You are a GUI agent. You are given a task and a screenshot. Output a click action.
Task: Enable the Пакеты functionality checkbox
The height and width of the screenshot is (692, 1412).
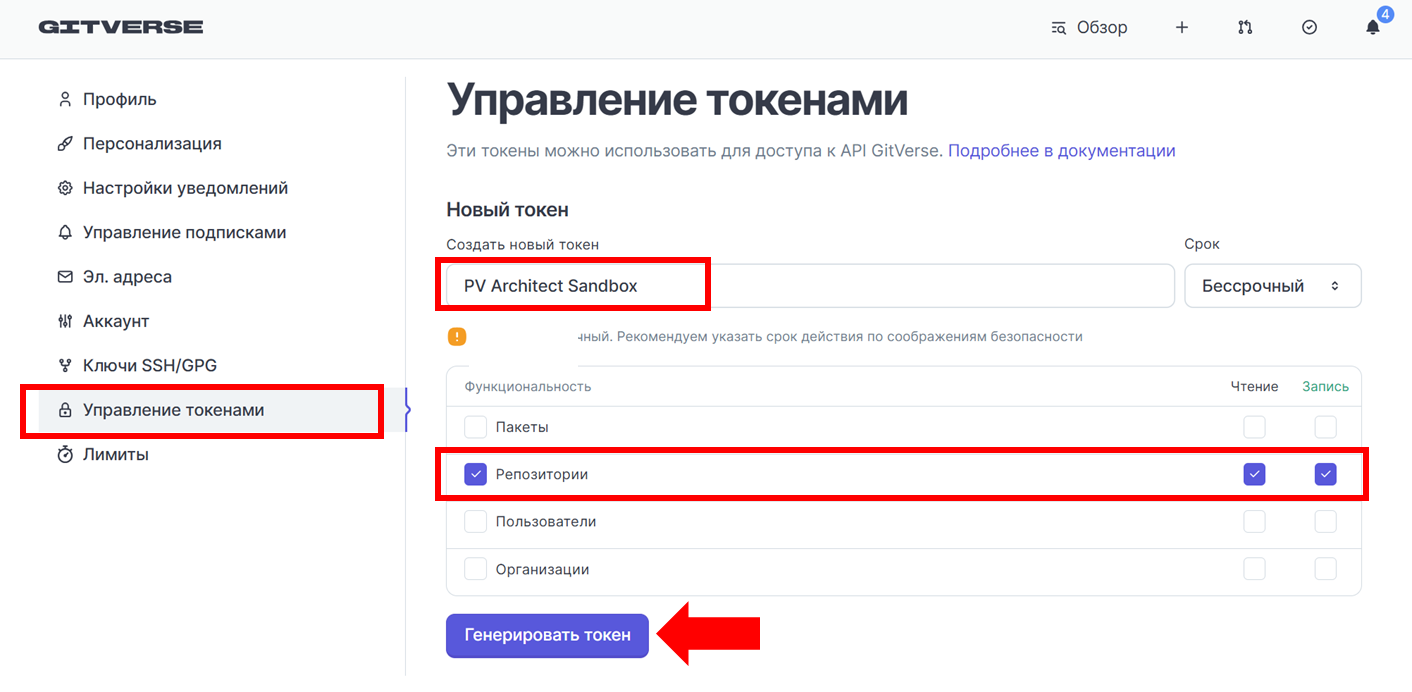click(475, 427)
